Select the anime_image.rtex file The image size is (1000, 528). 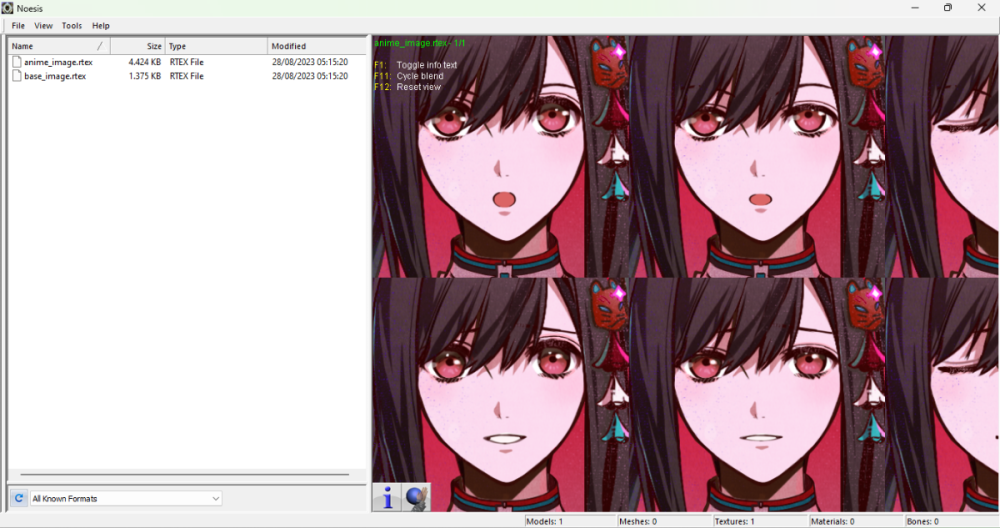(58, 62)
